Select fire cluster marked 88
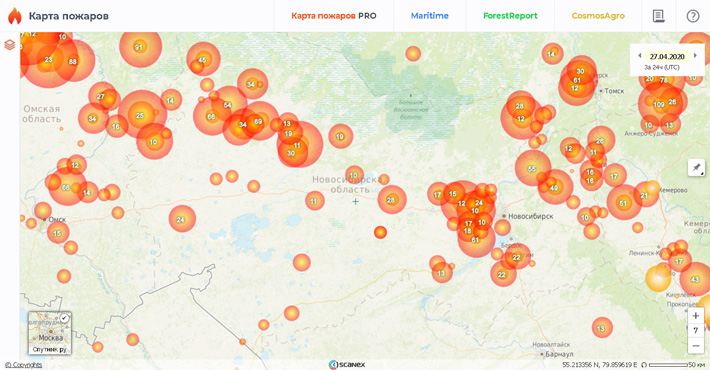Screen dimensions: 710x370 tap(73, 62)
